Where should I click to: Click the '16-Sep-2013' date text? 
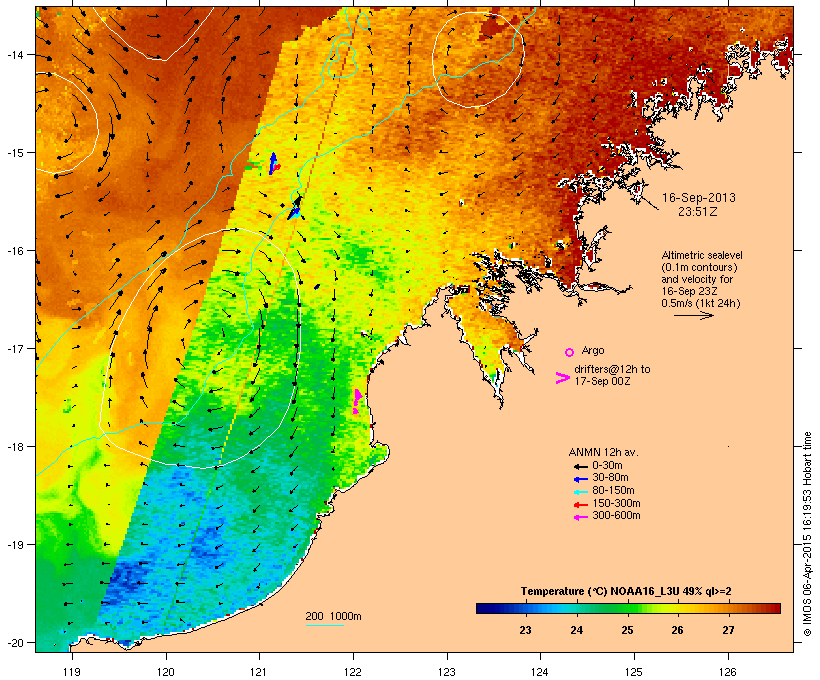699,198
